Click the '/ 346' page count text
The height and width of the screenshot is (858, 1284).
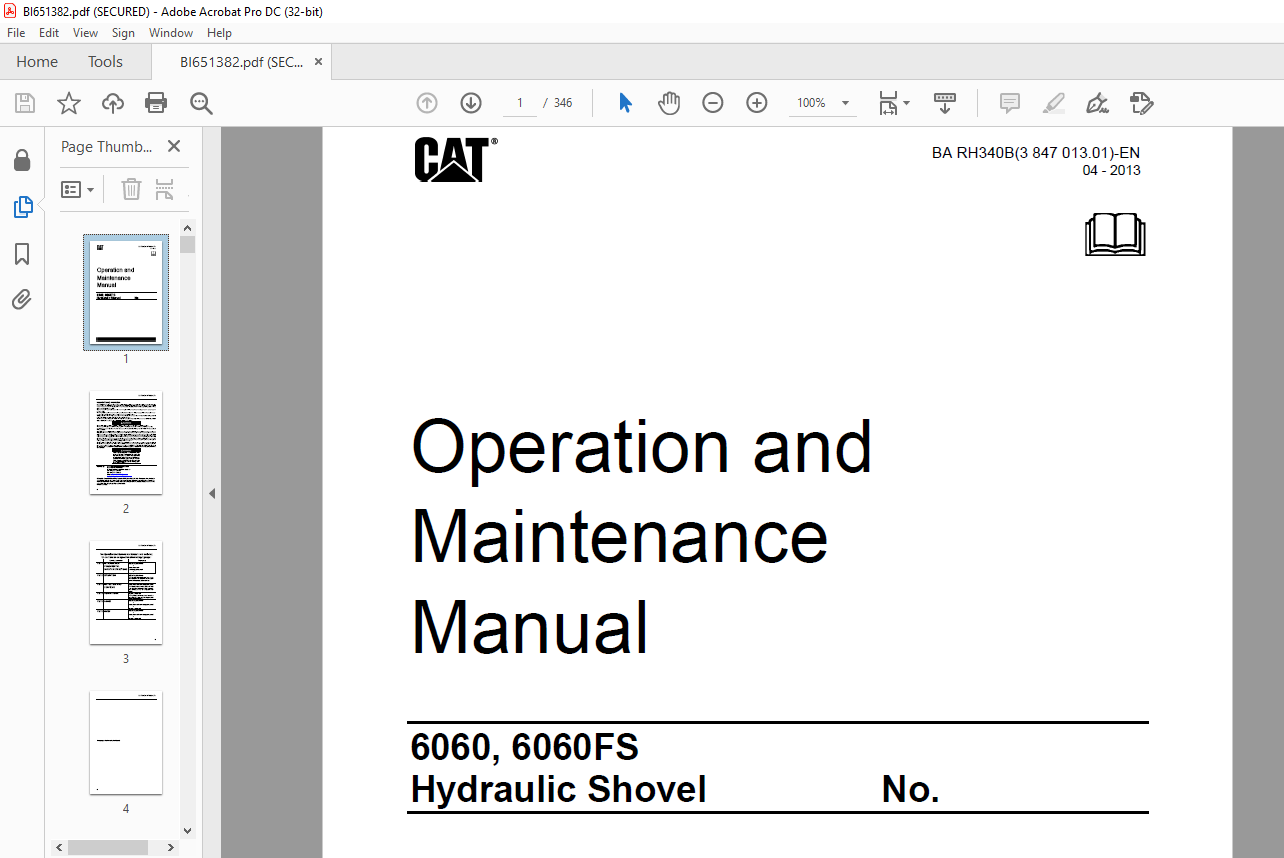tap(557, 103)
